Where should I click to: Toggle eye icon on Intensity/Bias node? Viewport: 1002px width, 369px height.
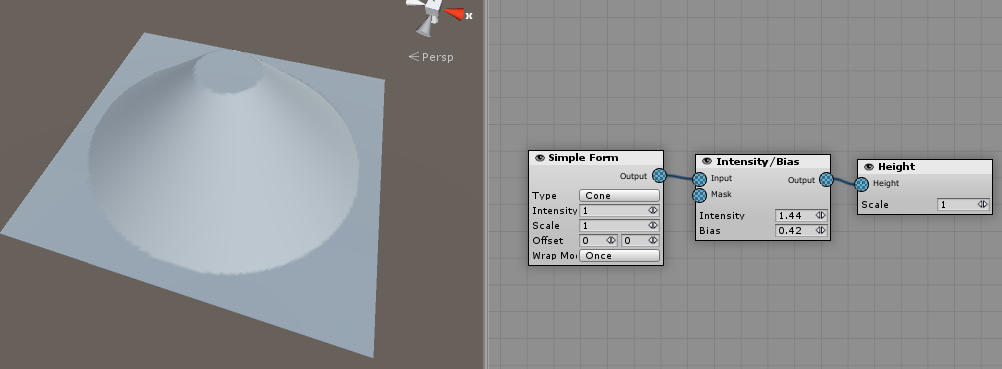[707, 162]
